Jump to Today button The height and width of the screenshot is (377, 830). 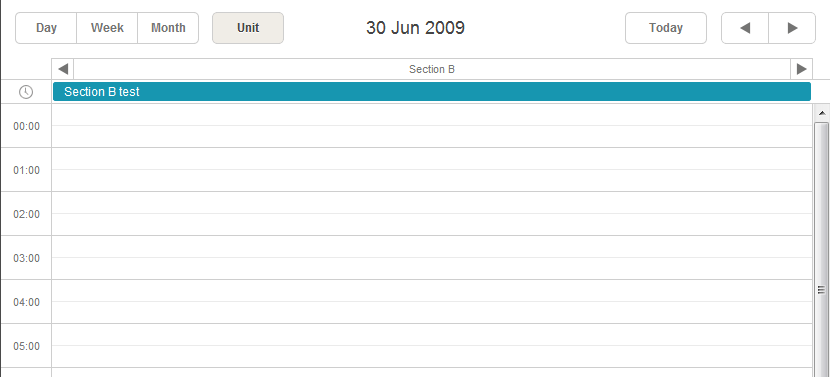(x=666, y=28)
